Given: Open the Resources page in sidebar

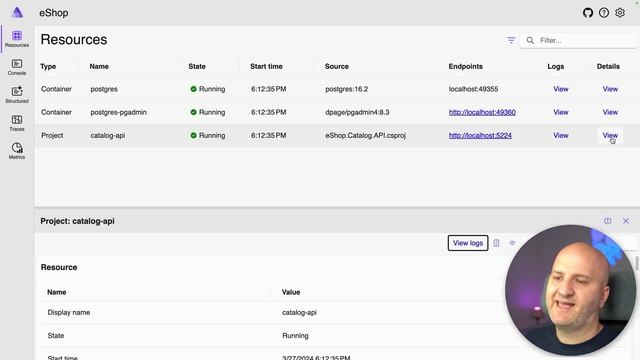Looking at the screenshot, I should [17, 39].
